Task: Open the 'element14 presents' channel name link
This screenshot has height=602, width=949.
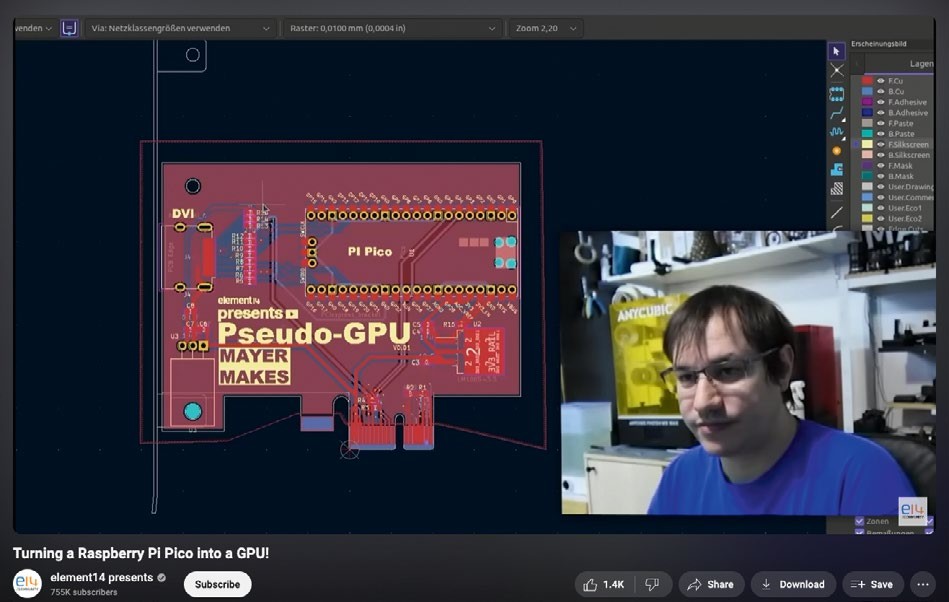Action: [102, 577]
